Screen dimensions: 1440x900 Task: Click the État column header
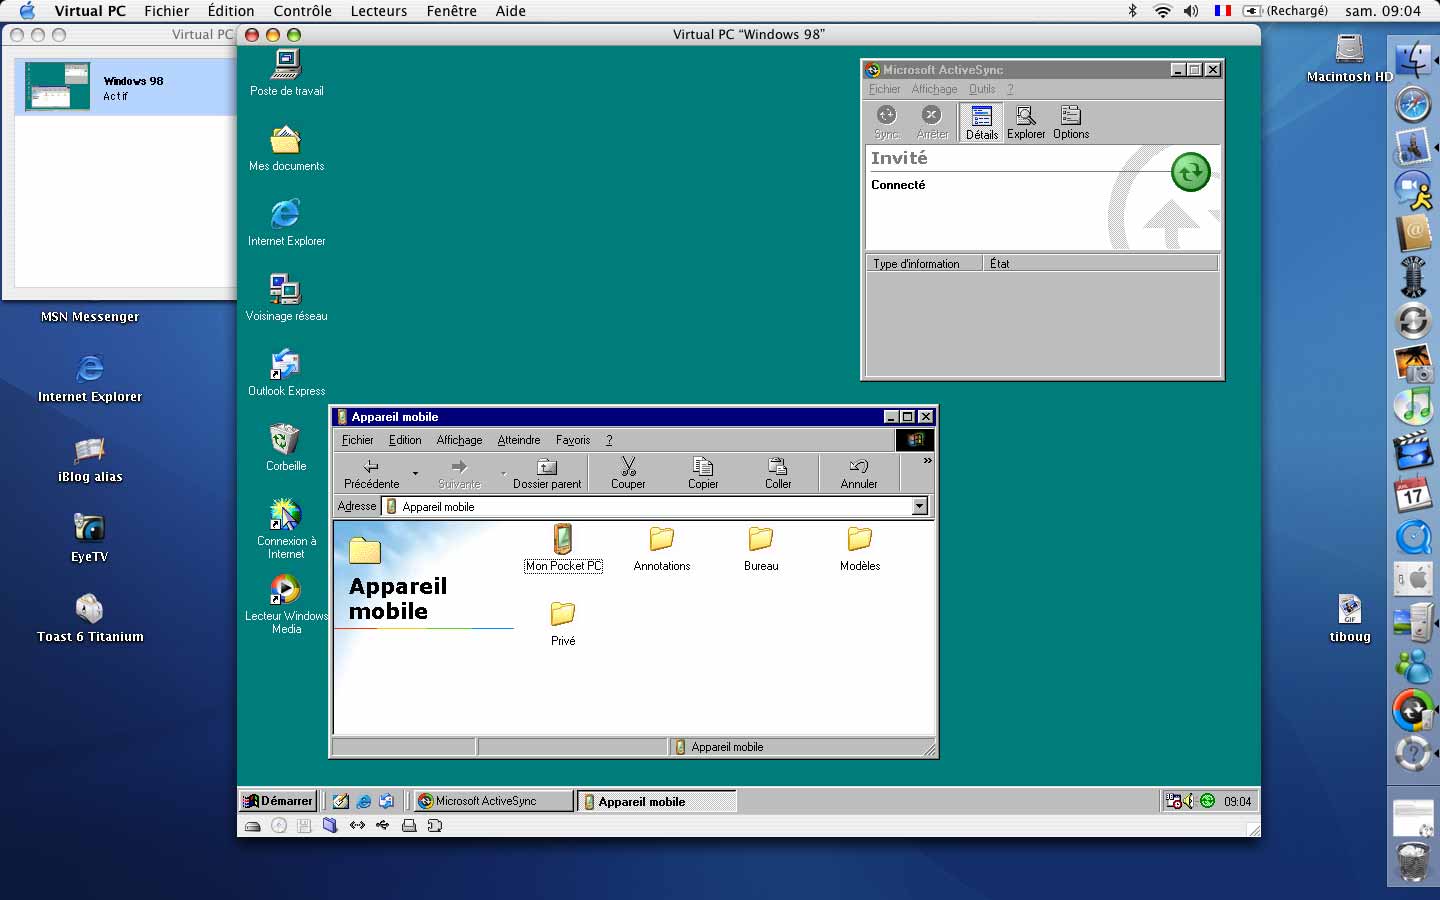(x=1100, y=264)
